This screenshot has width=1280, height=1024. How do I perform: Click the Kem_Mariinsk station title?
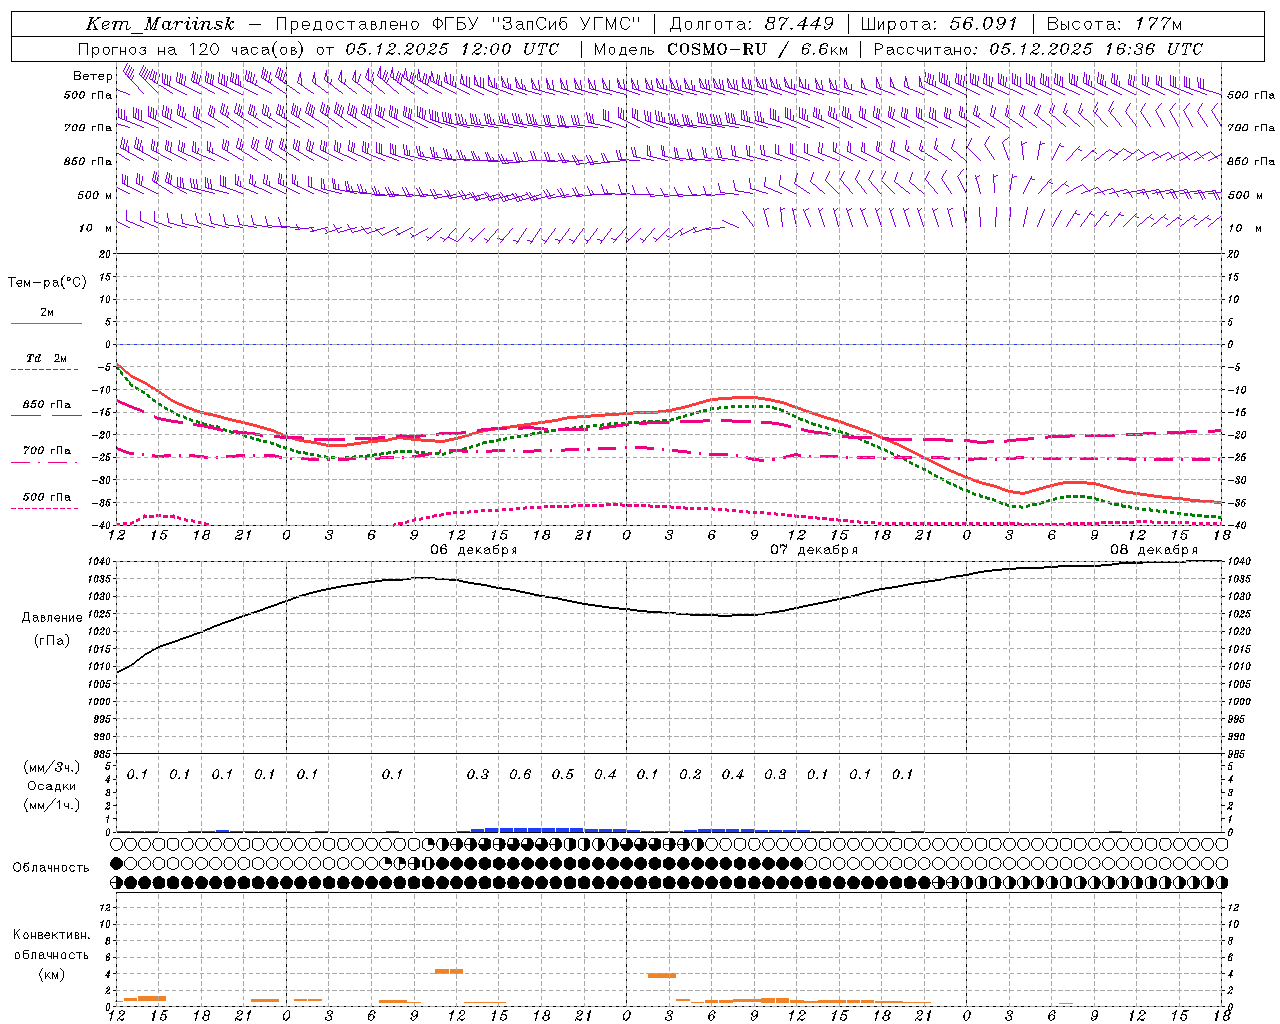(x=160, y=24)
